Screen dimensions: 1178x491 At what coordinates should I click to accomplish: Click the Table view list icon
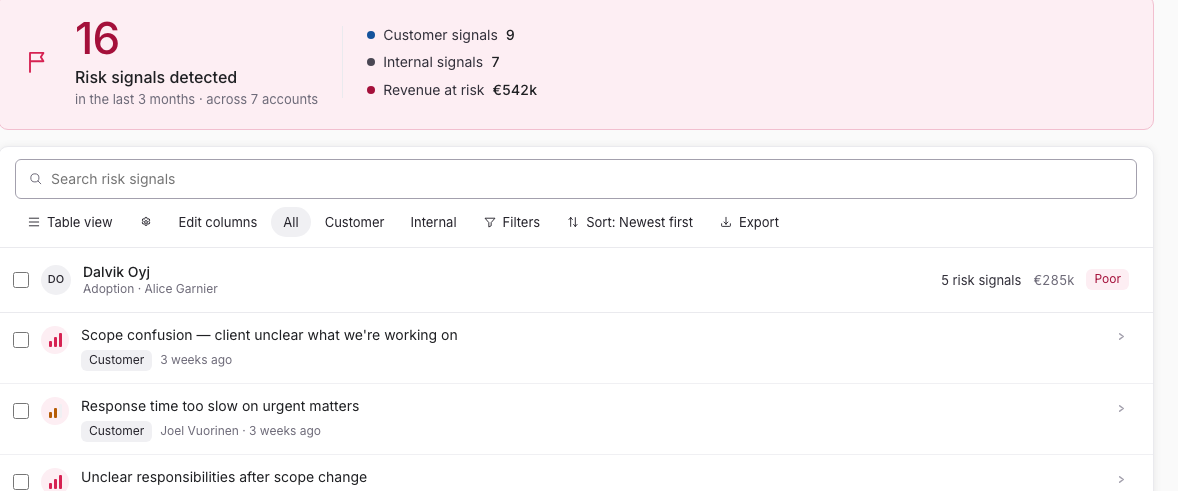[x=34, y=222]
